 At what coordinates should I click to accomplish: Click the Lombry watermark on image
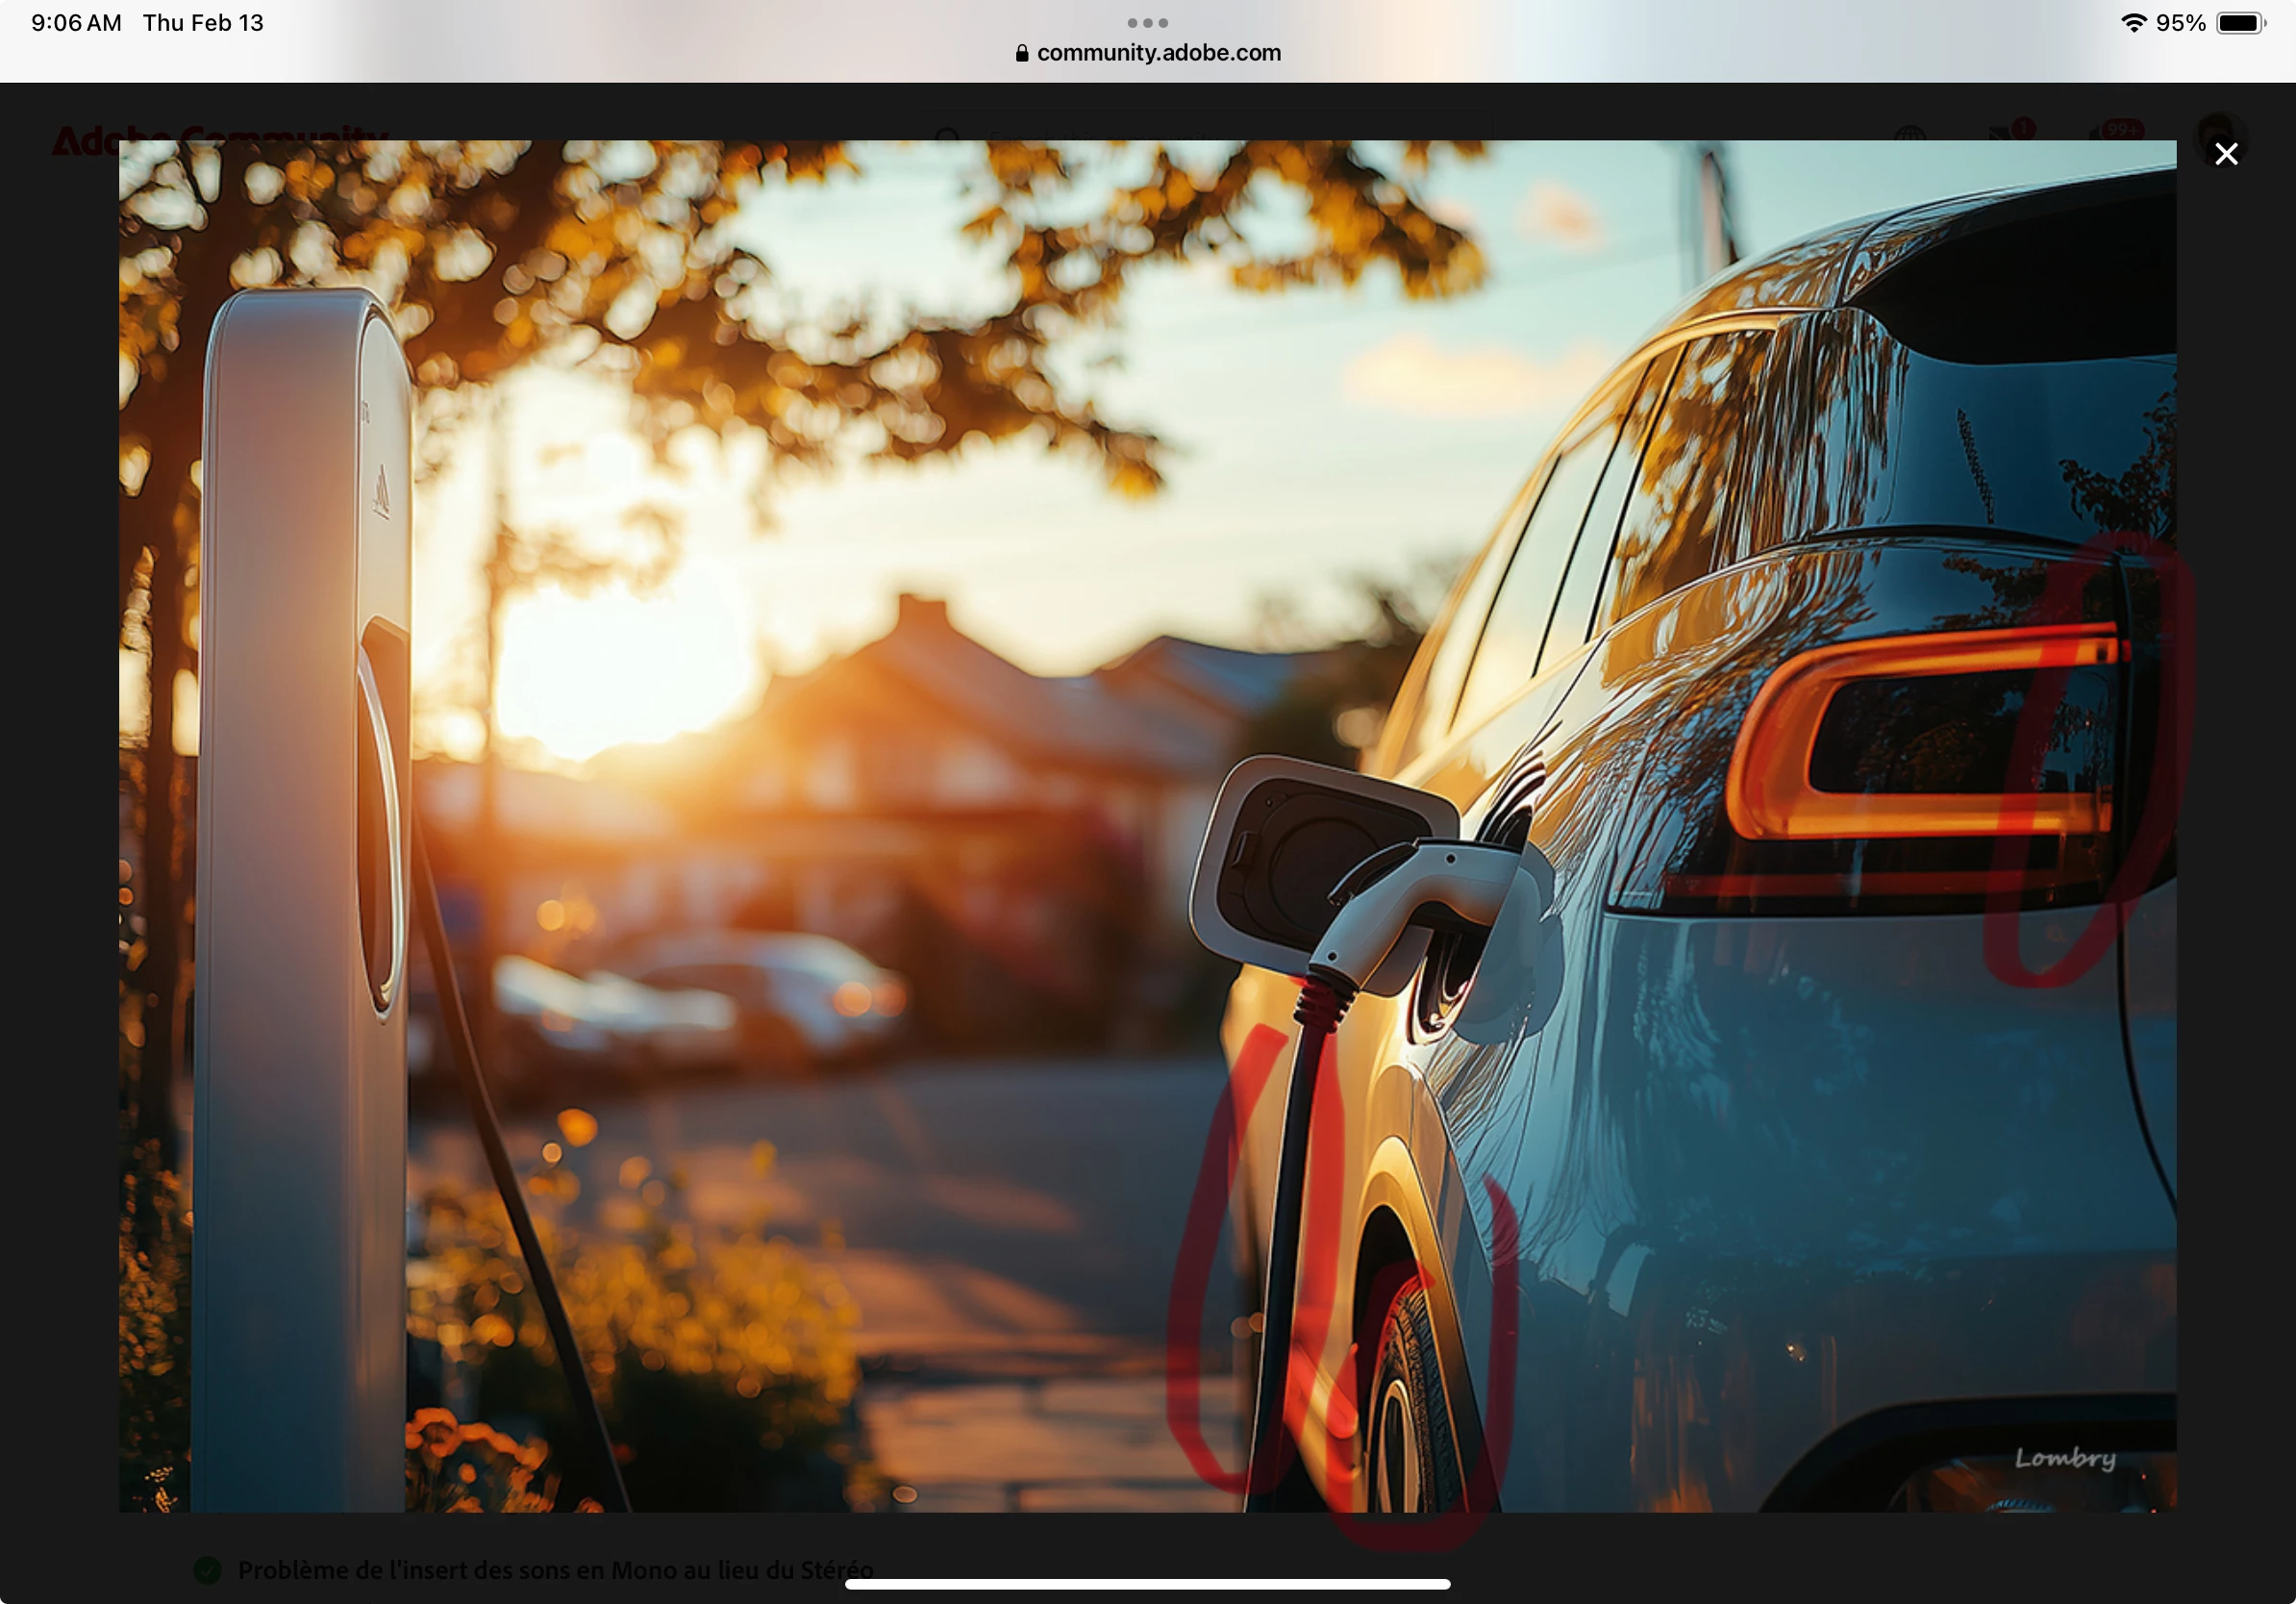[x=2065, y=1458]
